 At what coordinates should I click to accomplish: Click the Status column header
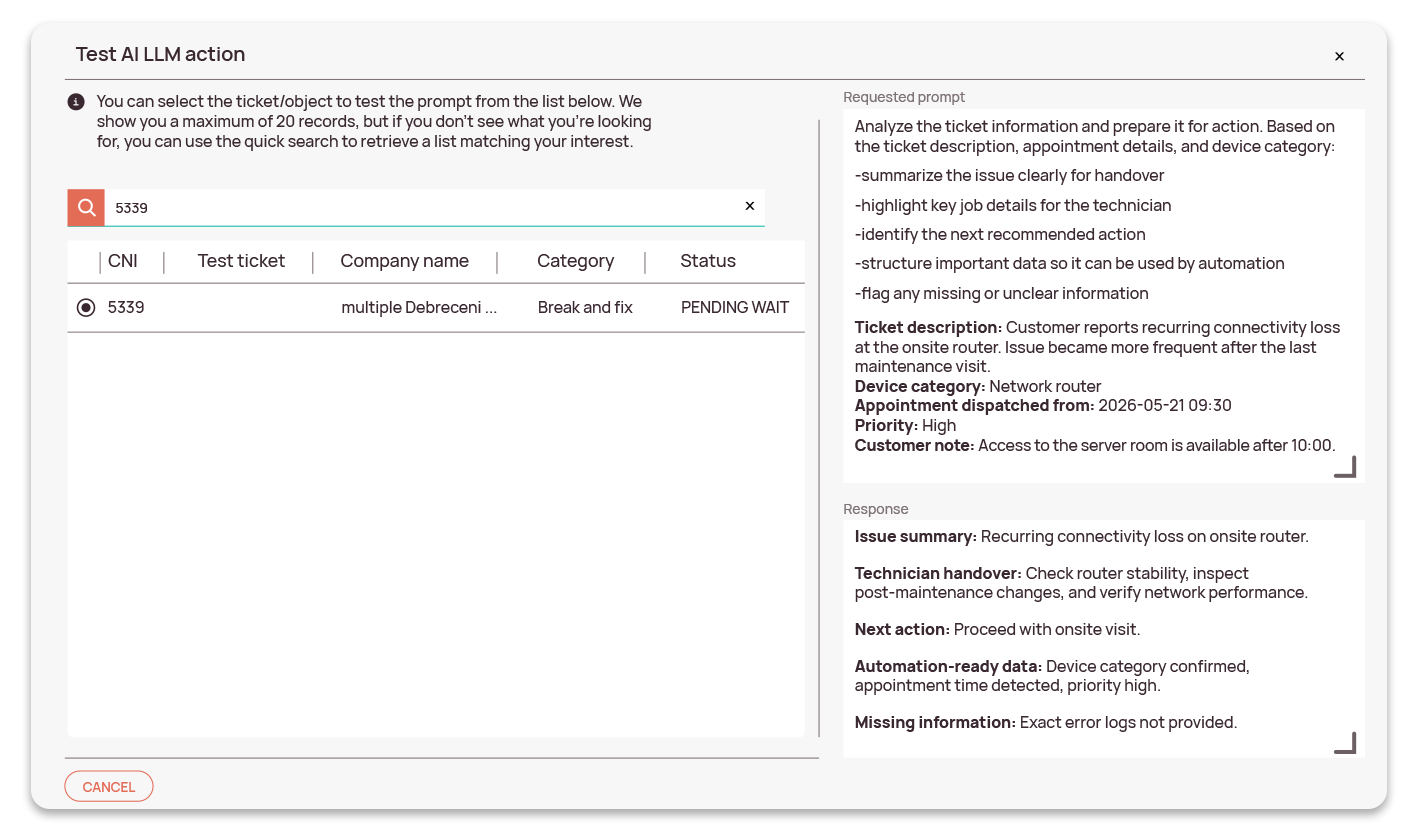click(x=708, y=261)
